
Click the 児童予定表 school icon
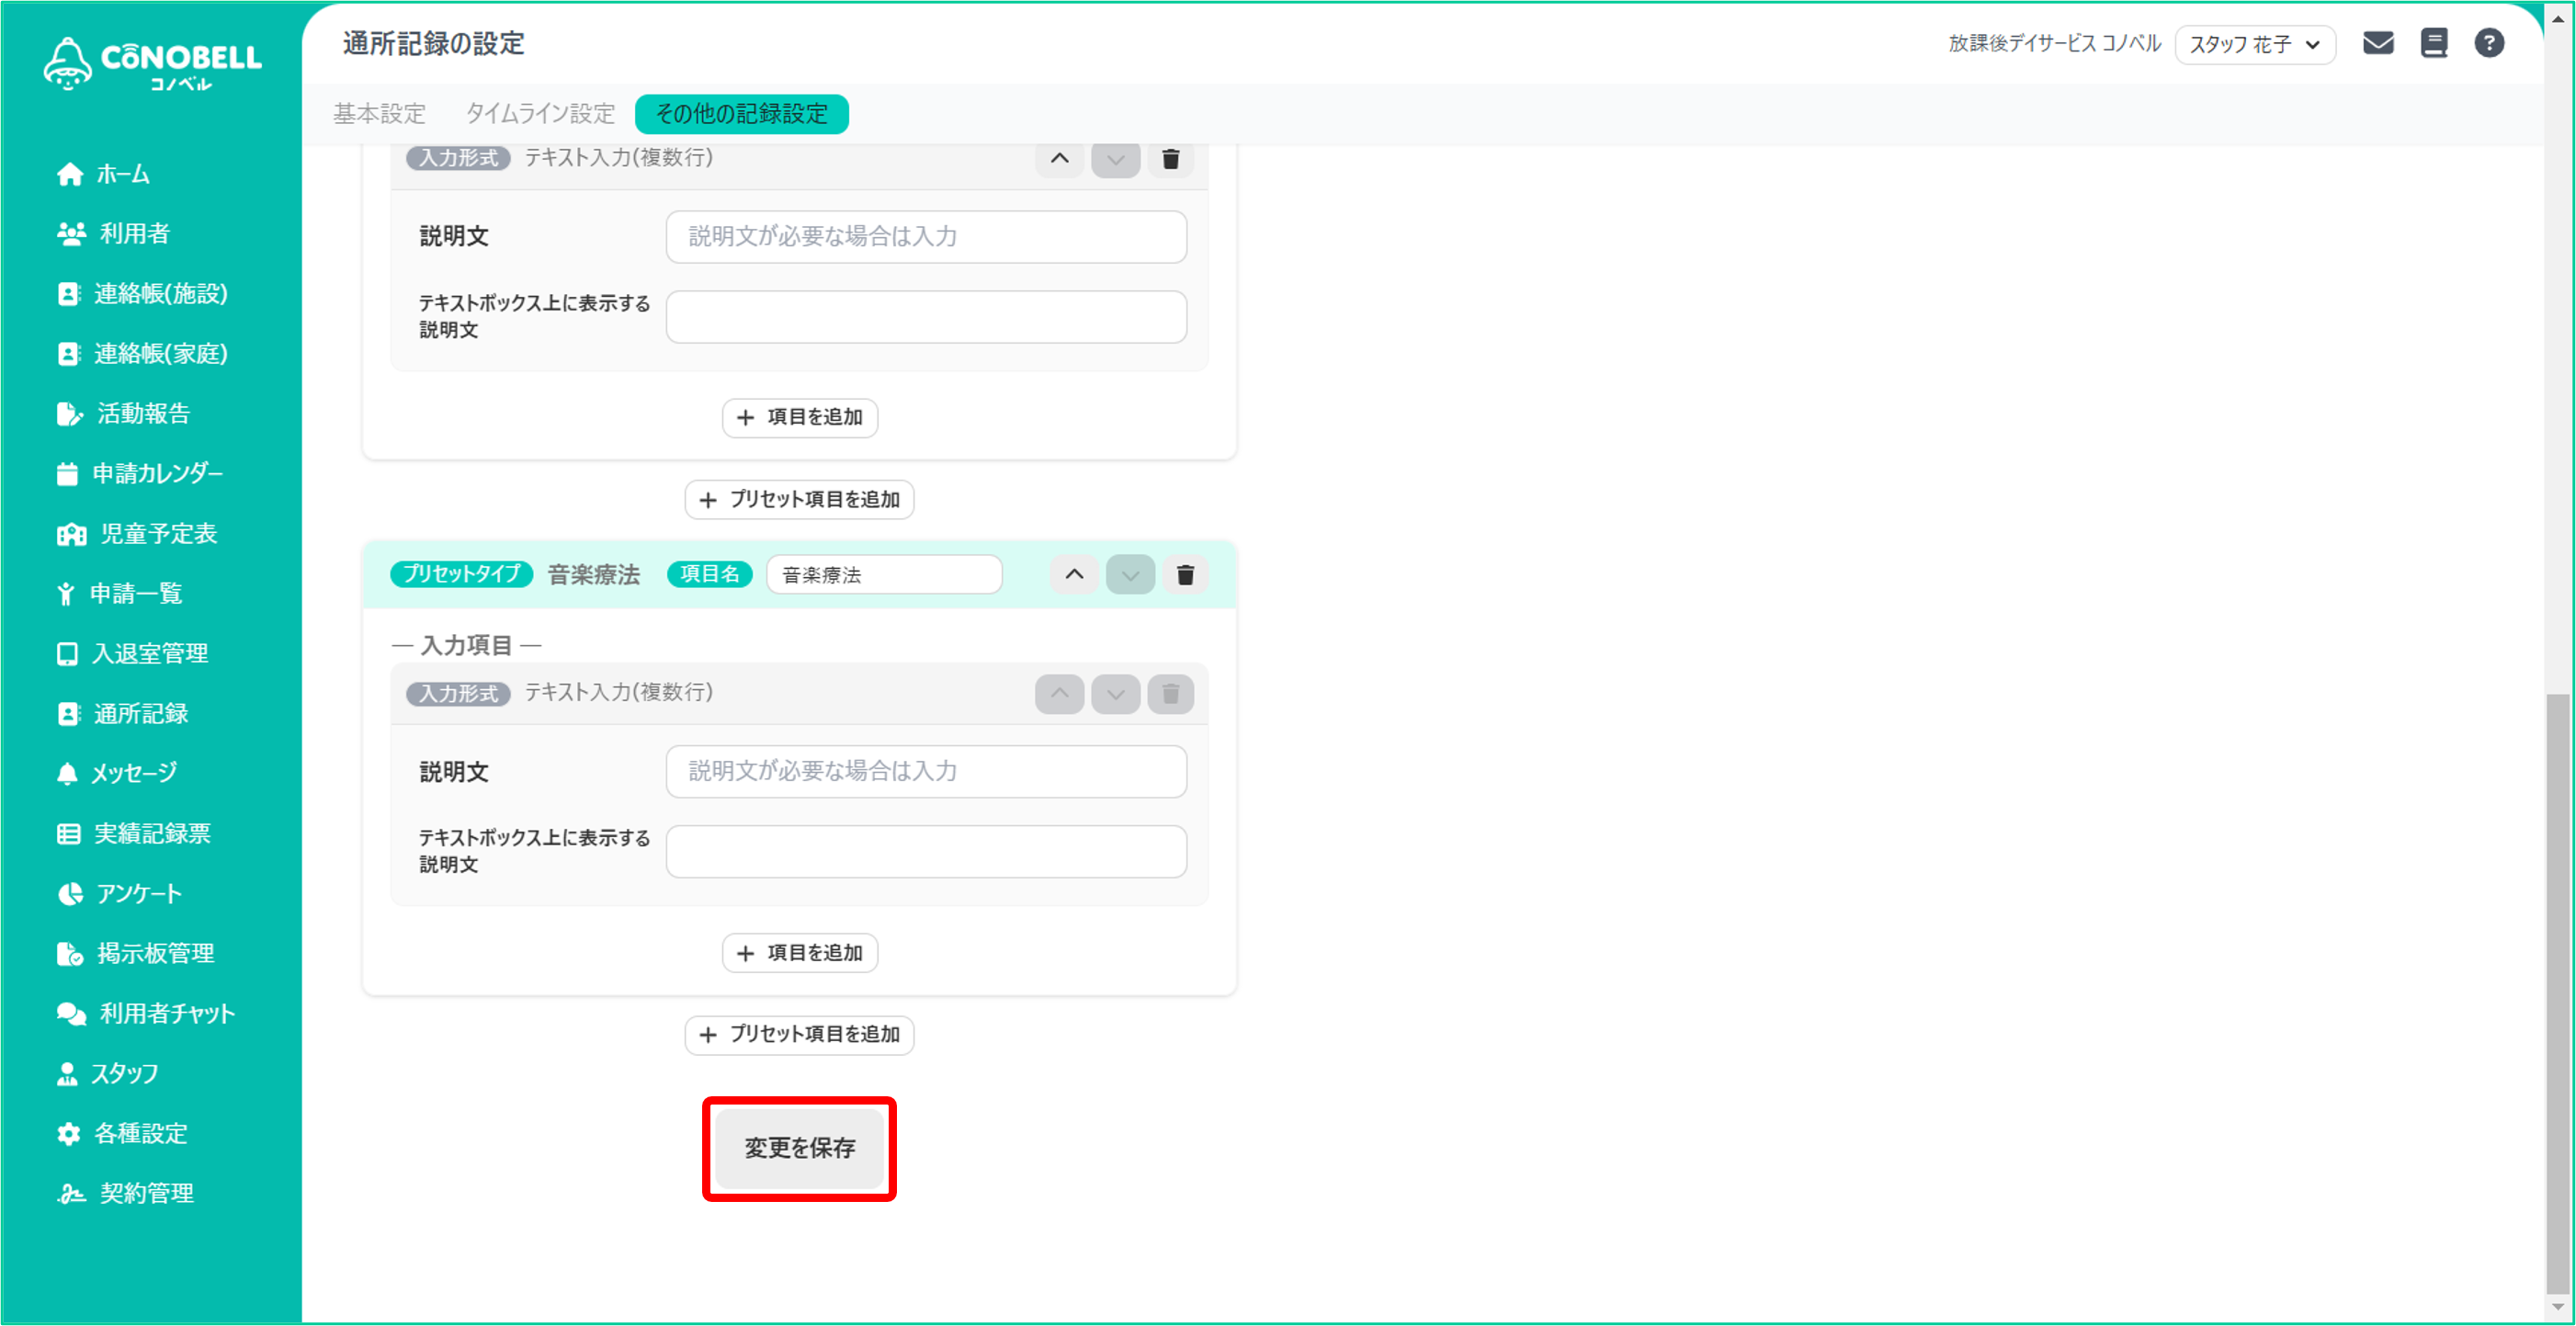click(71, 534)
